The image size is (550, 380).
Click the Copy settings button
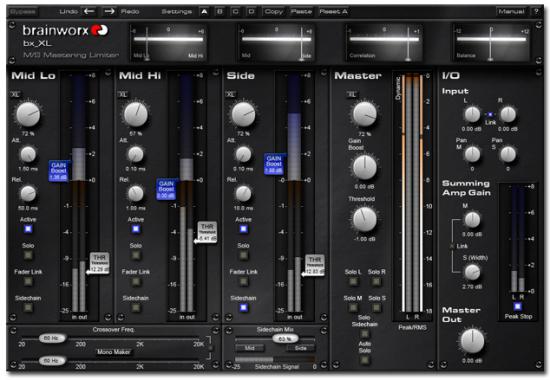[x=274, y=12]
